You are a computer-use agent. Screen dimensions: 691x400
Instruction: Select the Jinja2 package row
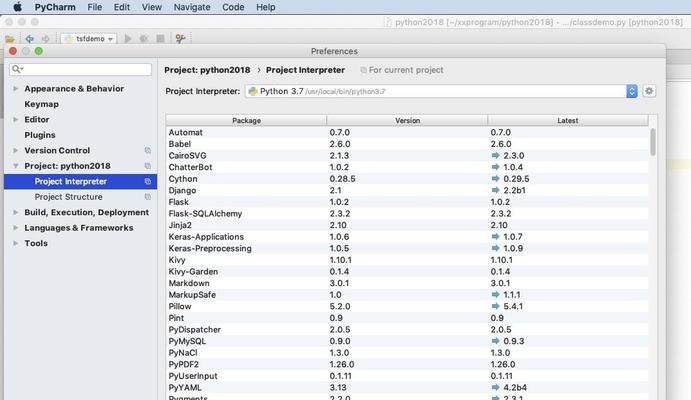pyautogui.click(x=407, y=225)
